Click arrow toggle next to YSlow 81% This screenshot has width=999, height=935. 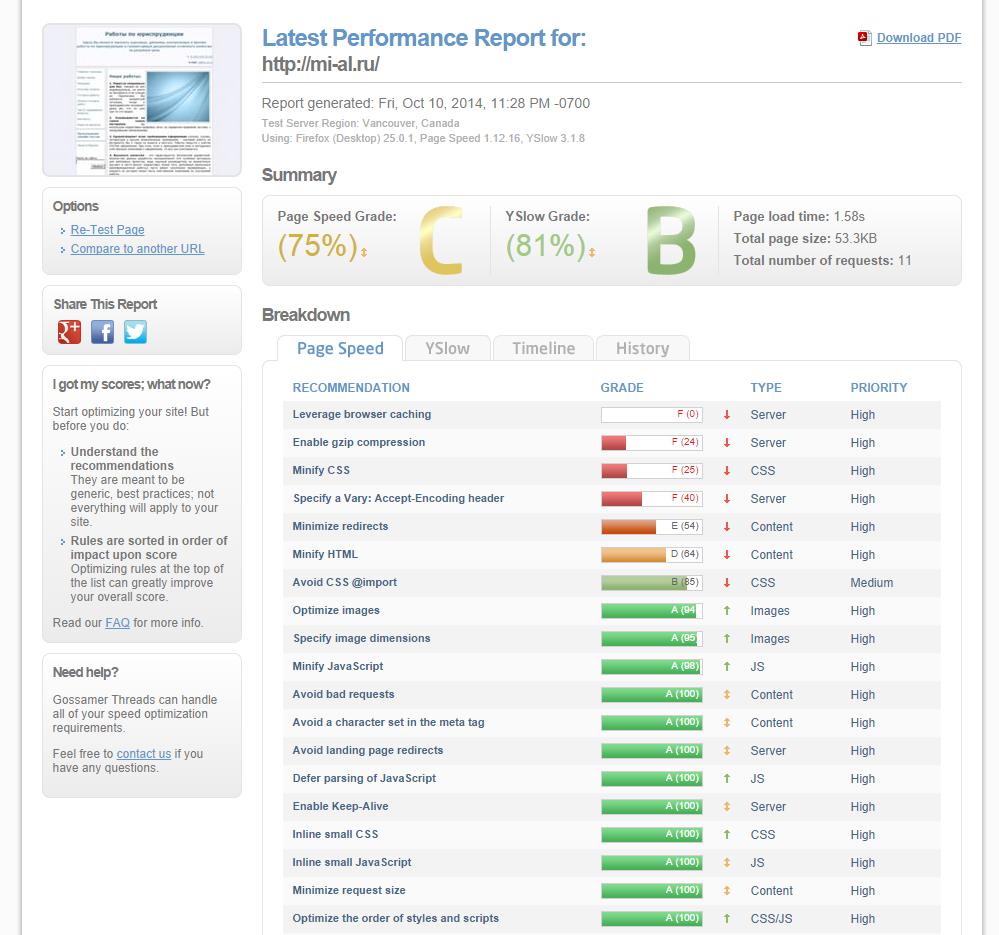click(592, 252)
